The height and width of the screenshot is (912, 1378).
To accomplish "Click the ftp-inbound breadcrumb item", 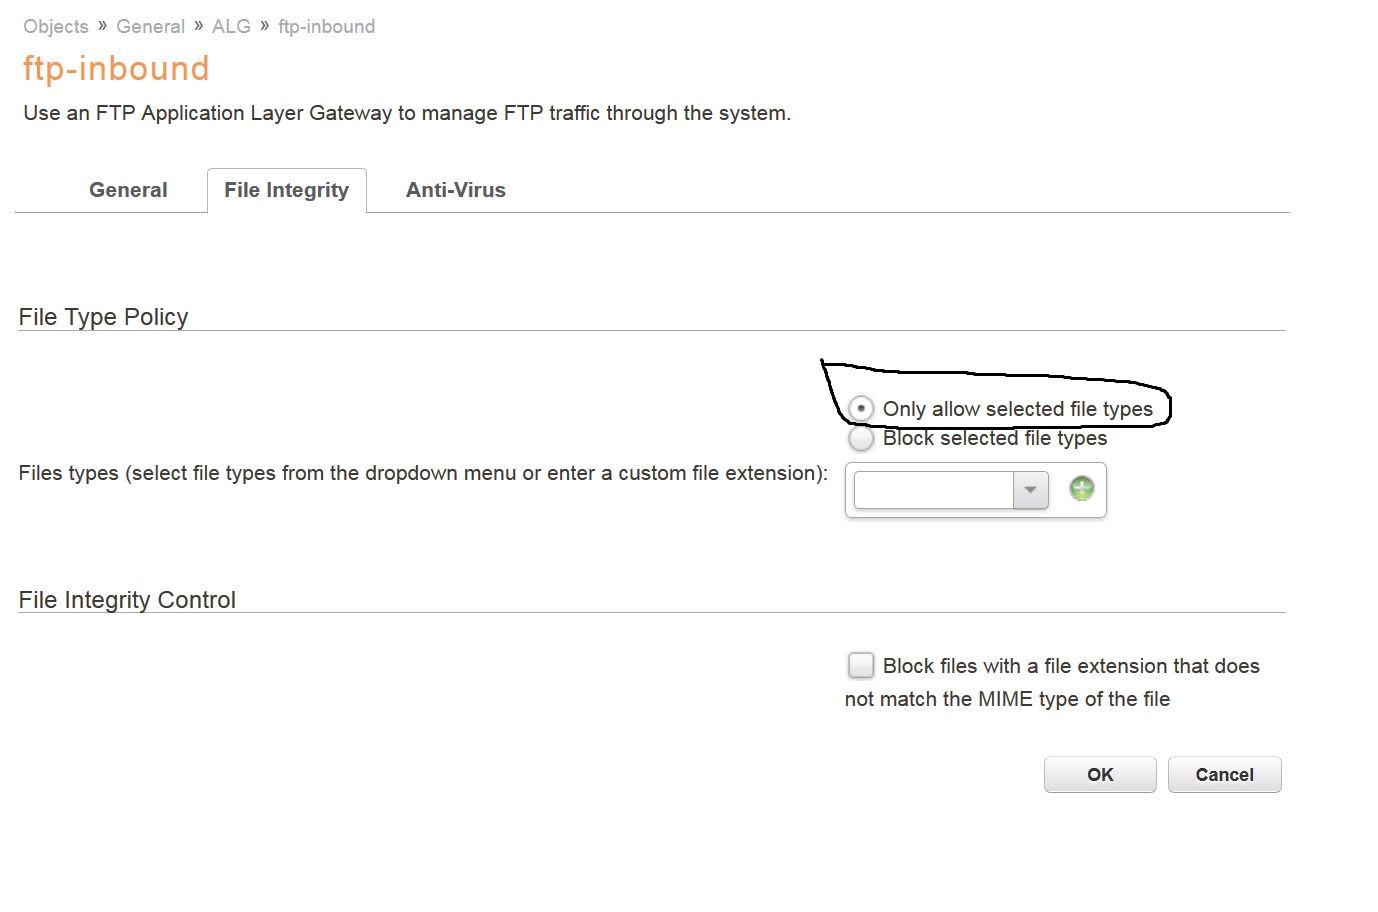I will click(x=326, y=27).
